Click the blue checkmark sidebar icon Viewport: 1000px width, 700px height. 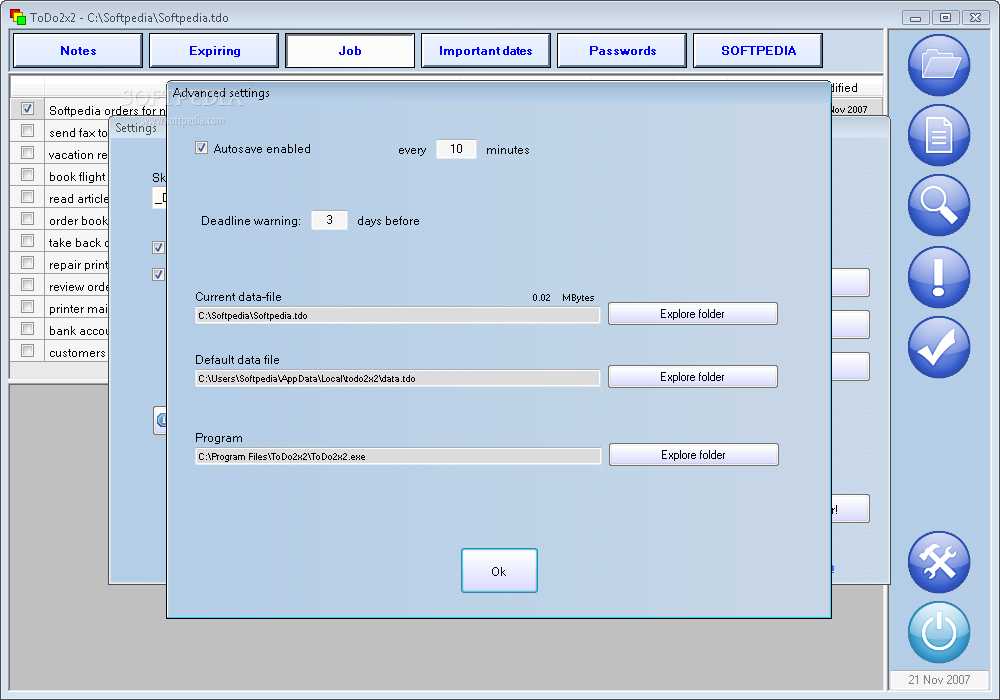pyautogui.click(x=938, y=347)
